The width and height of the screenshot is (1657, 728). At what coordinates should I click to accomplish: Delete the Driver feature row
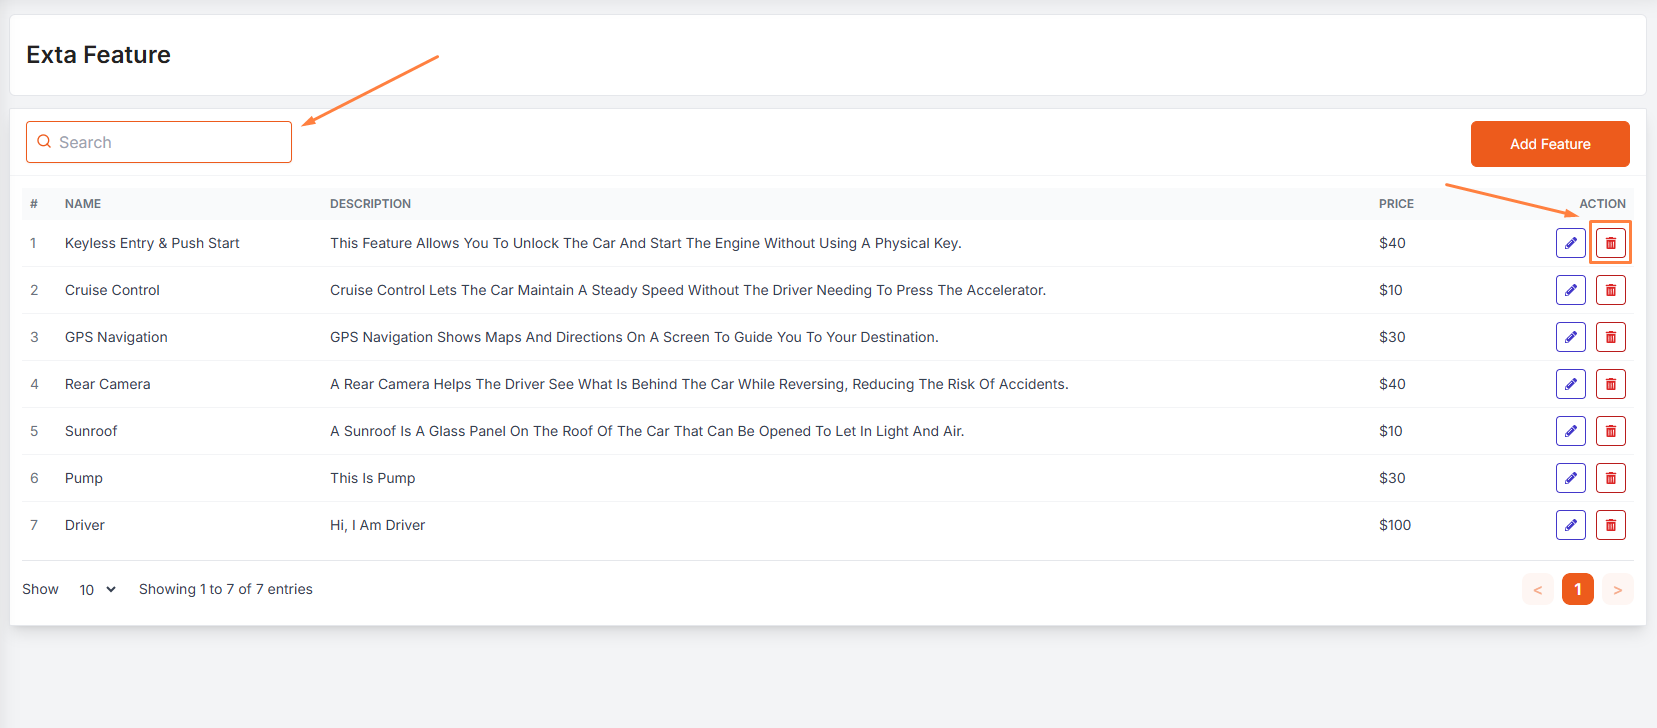(x=1610, y=525)
